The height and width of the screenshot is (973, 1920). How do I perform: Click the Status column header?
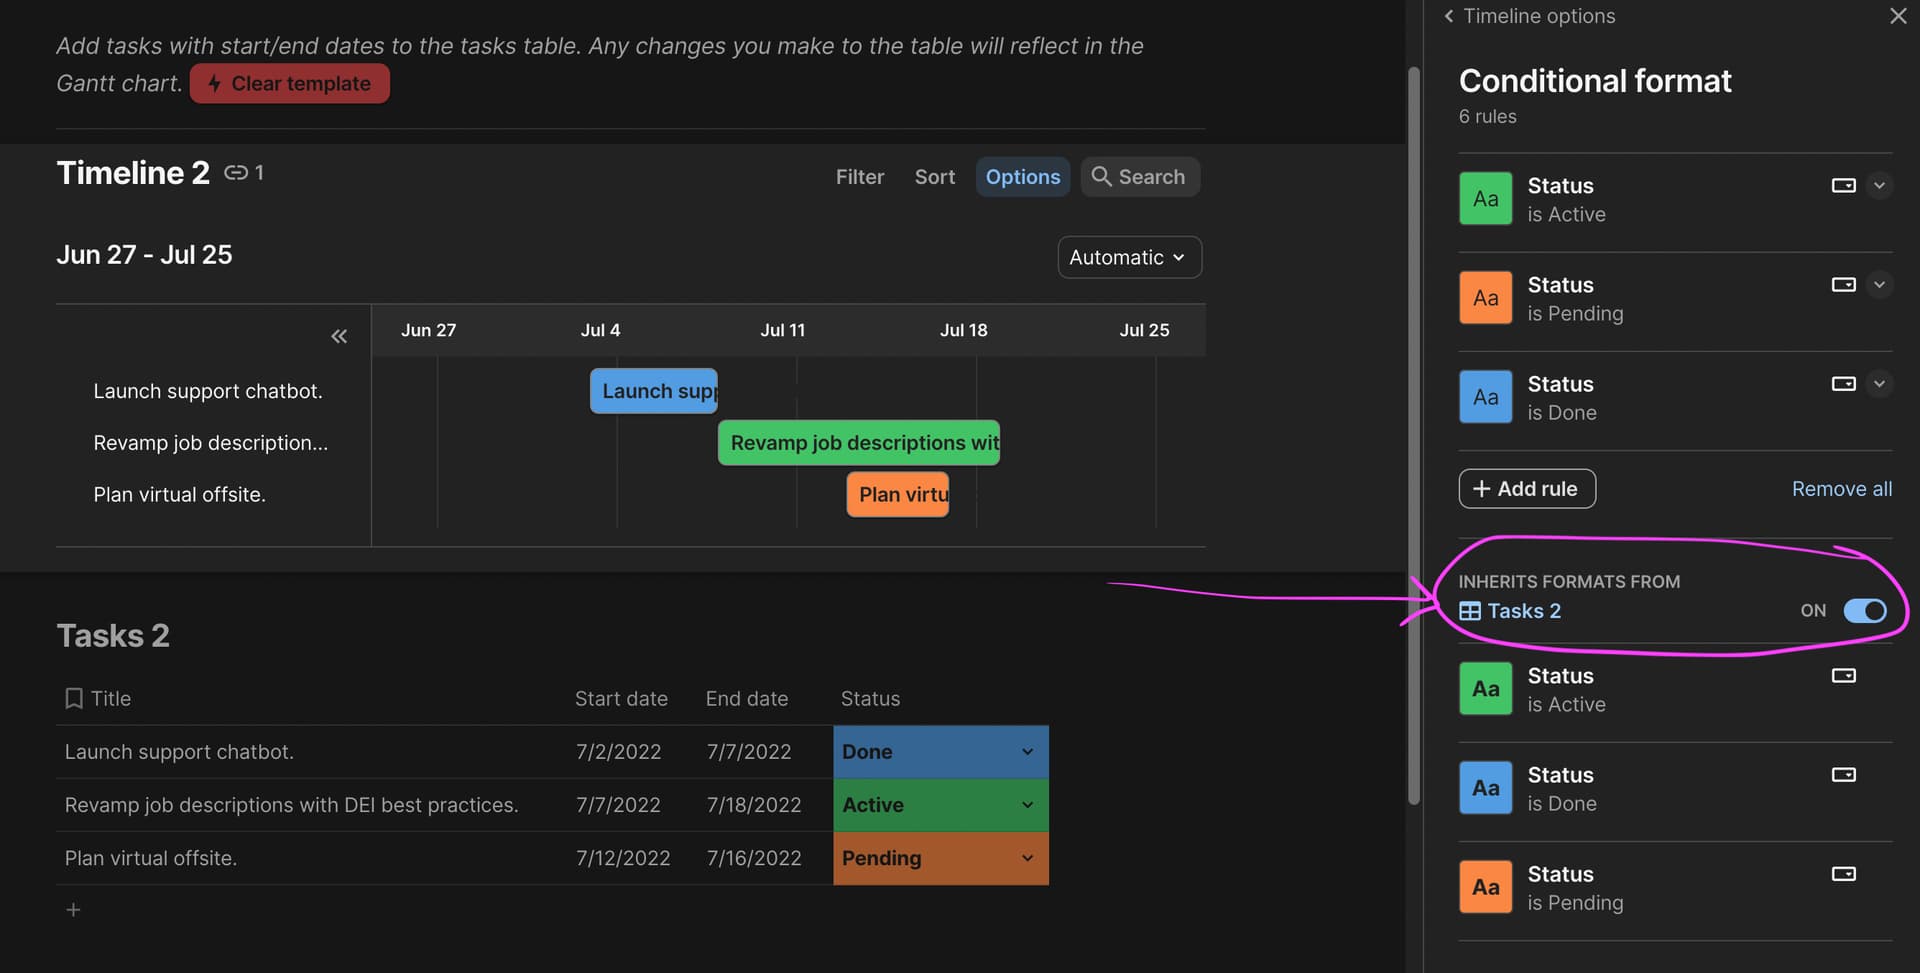[x=870, y=699]
